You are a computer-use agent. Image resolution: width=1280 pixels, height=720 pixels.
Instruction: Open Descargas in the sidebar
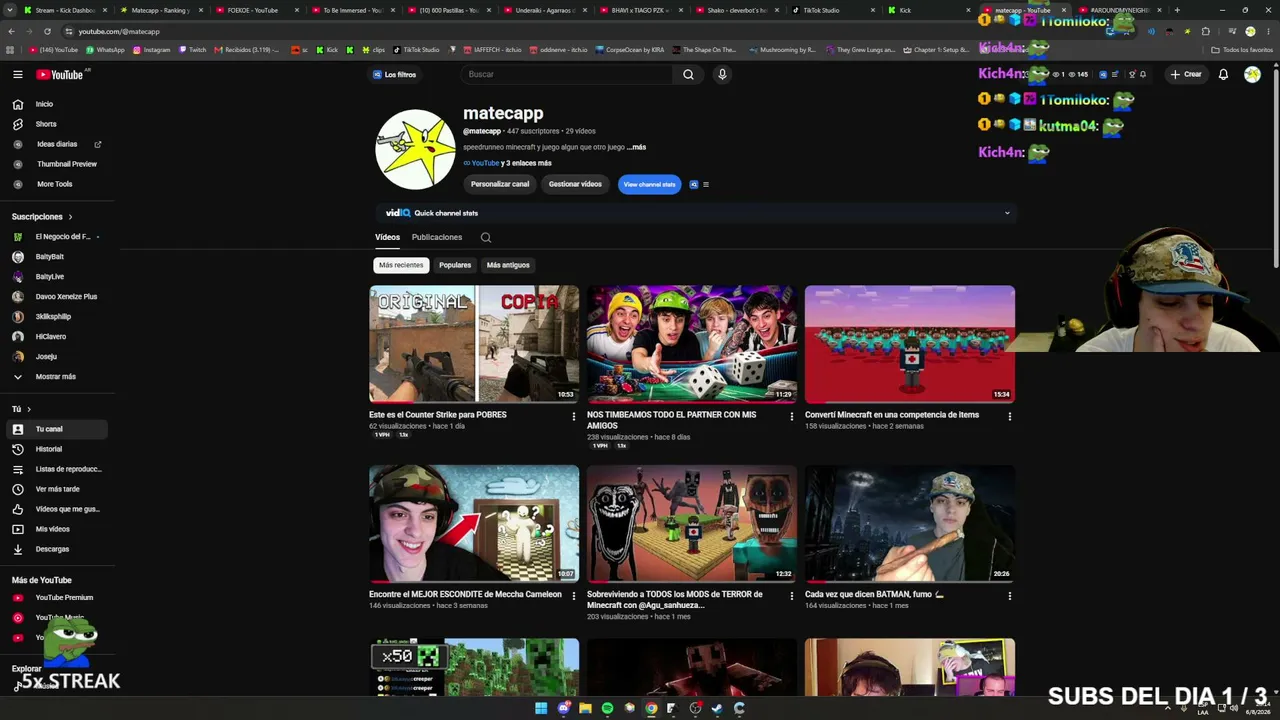point(56,549)
